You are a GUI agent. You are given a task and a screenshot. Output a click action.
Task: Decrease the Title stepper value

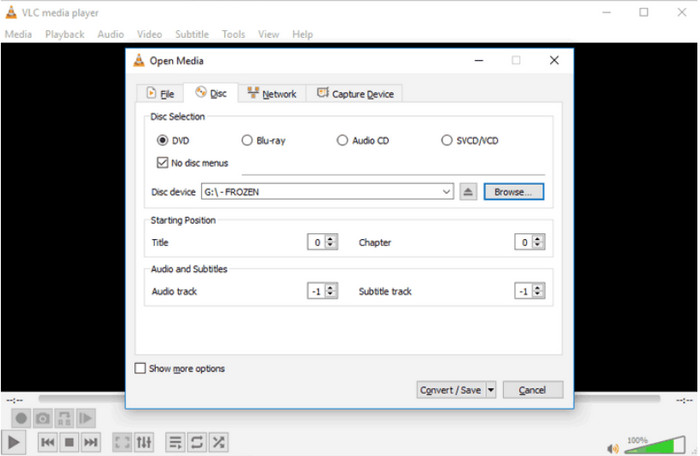[330, 246]
